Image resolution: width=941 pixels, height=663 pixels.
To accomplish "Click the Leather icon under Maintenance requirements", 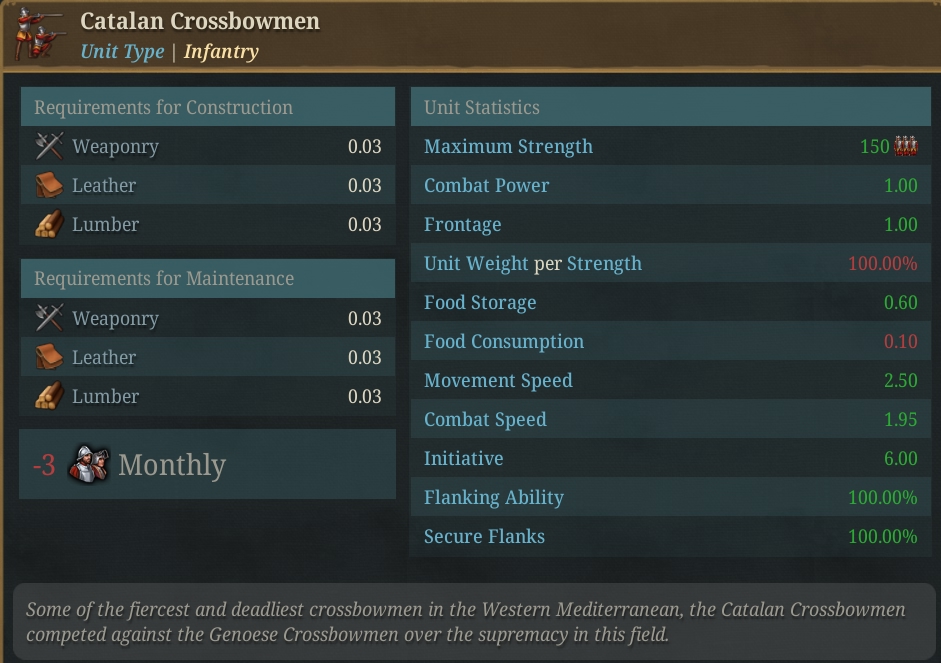I will (x=49, y=357).
